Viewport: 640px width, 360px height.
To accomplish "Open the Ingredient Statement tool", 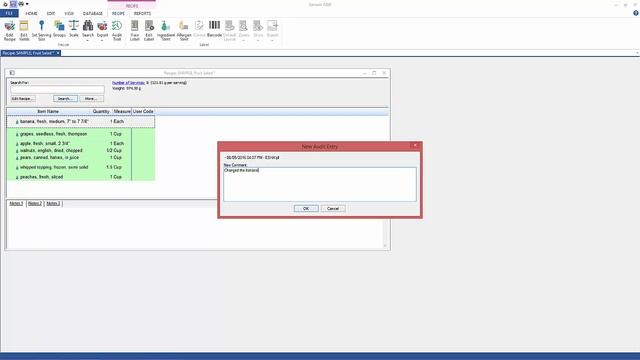I will click(x=166, y=31).
